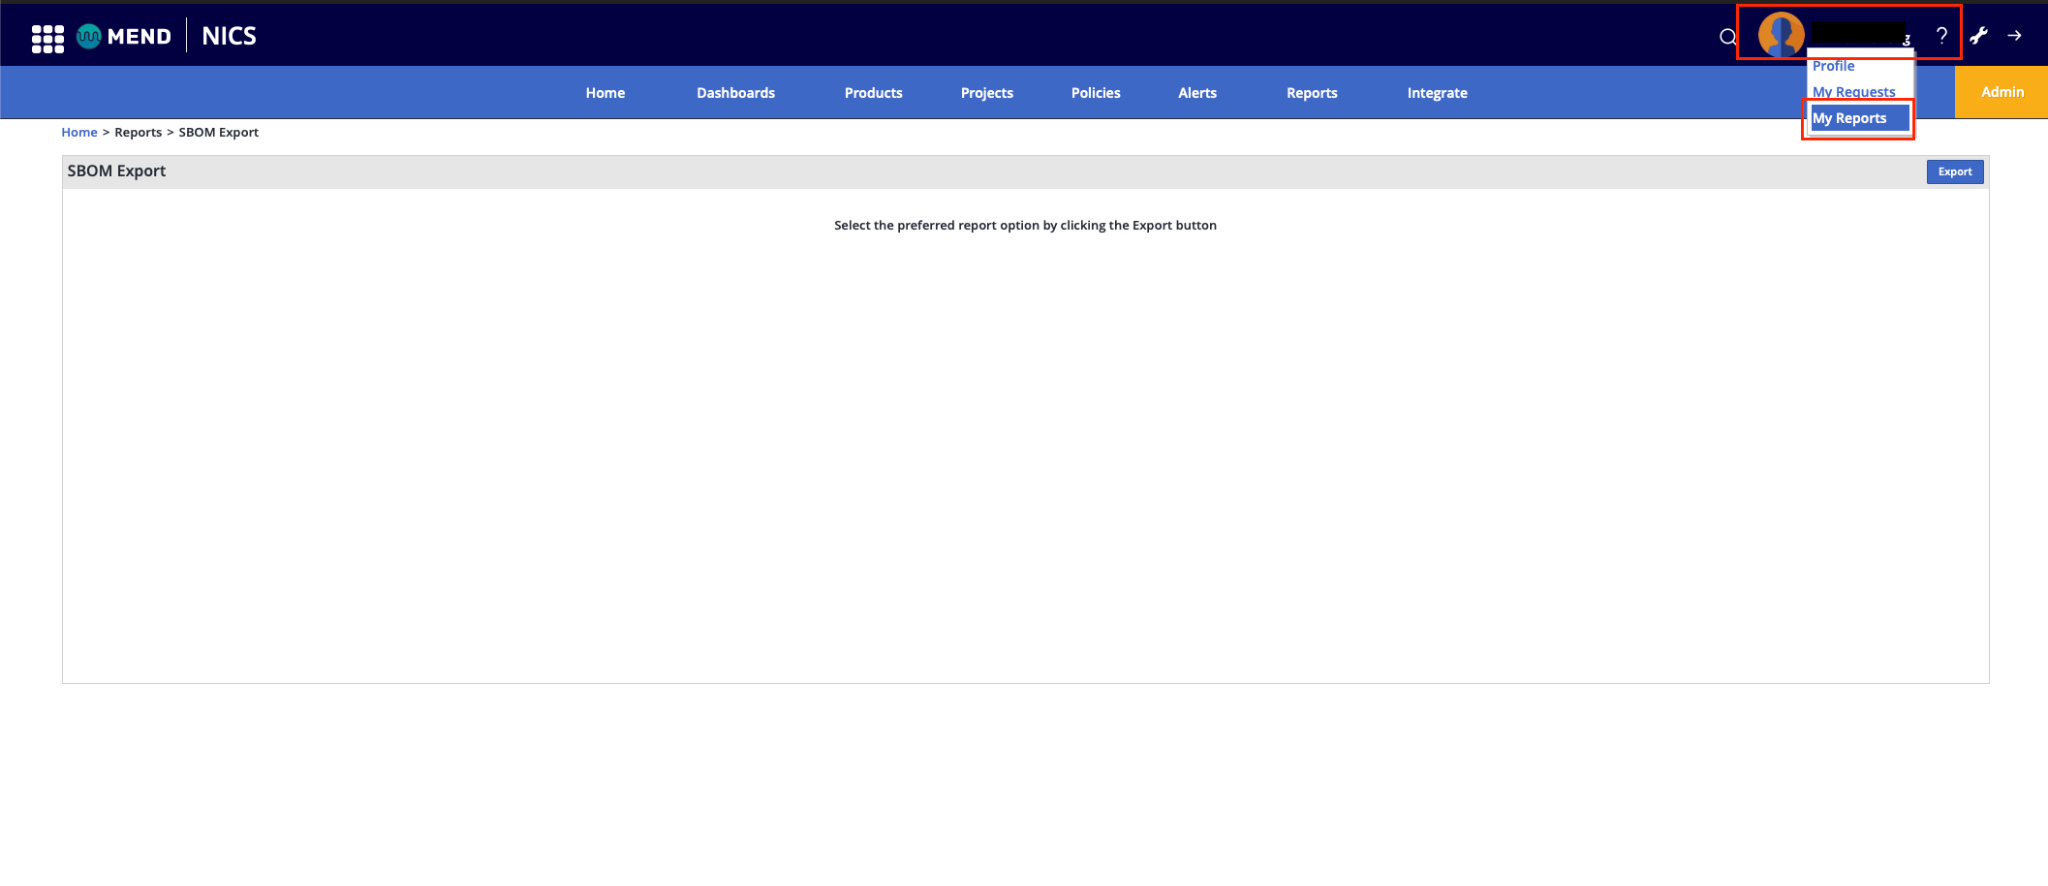The image size is (2048, 886).
Task: Click the user avatar picture
Action: (1781, 35)
